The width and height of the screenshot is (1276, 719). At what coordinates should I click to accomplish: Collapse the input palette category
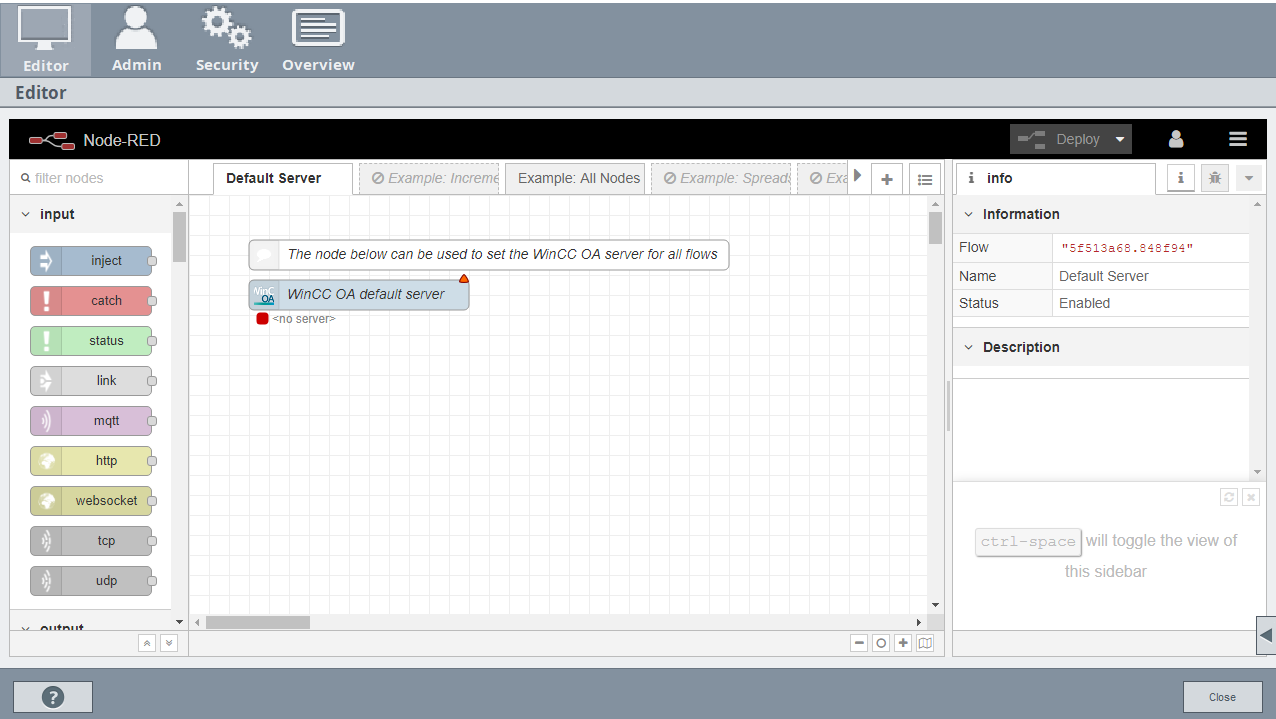[26, 215]
